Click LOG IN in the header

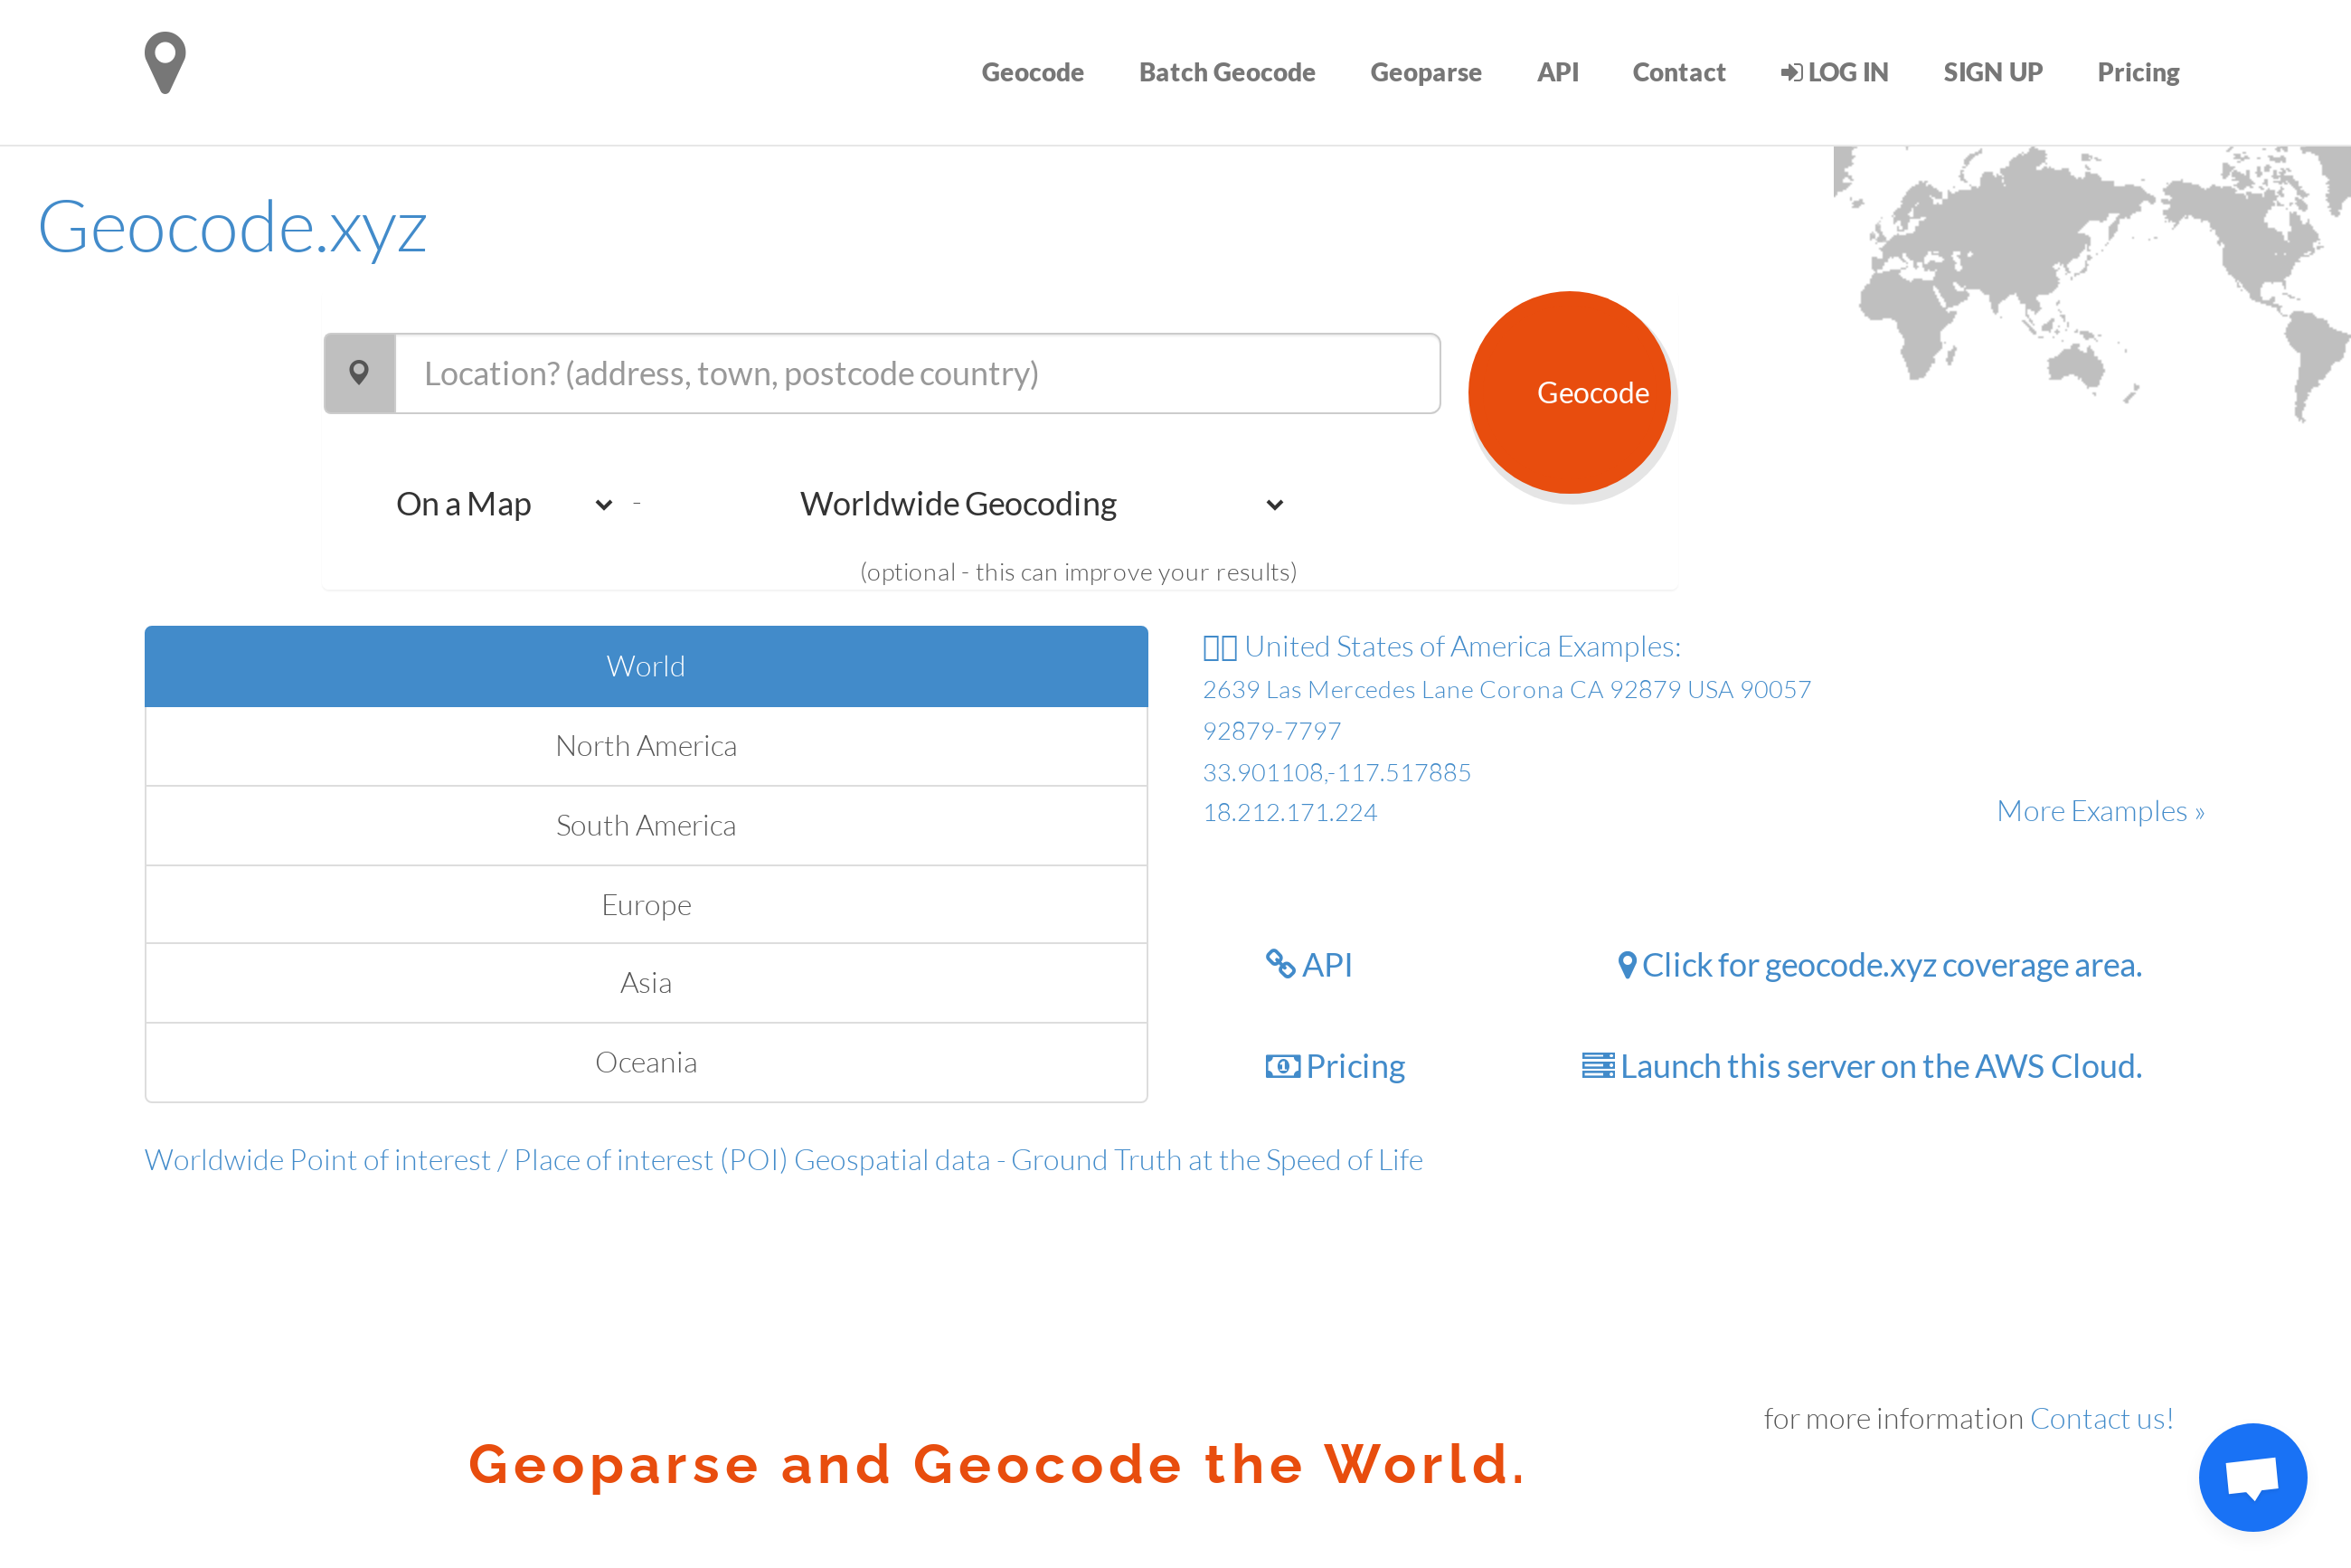[1834, 72]
